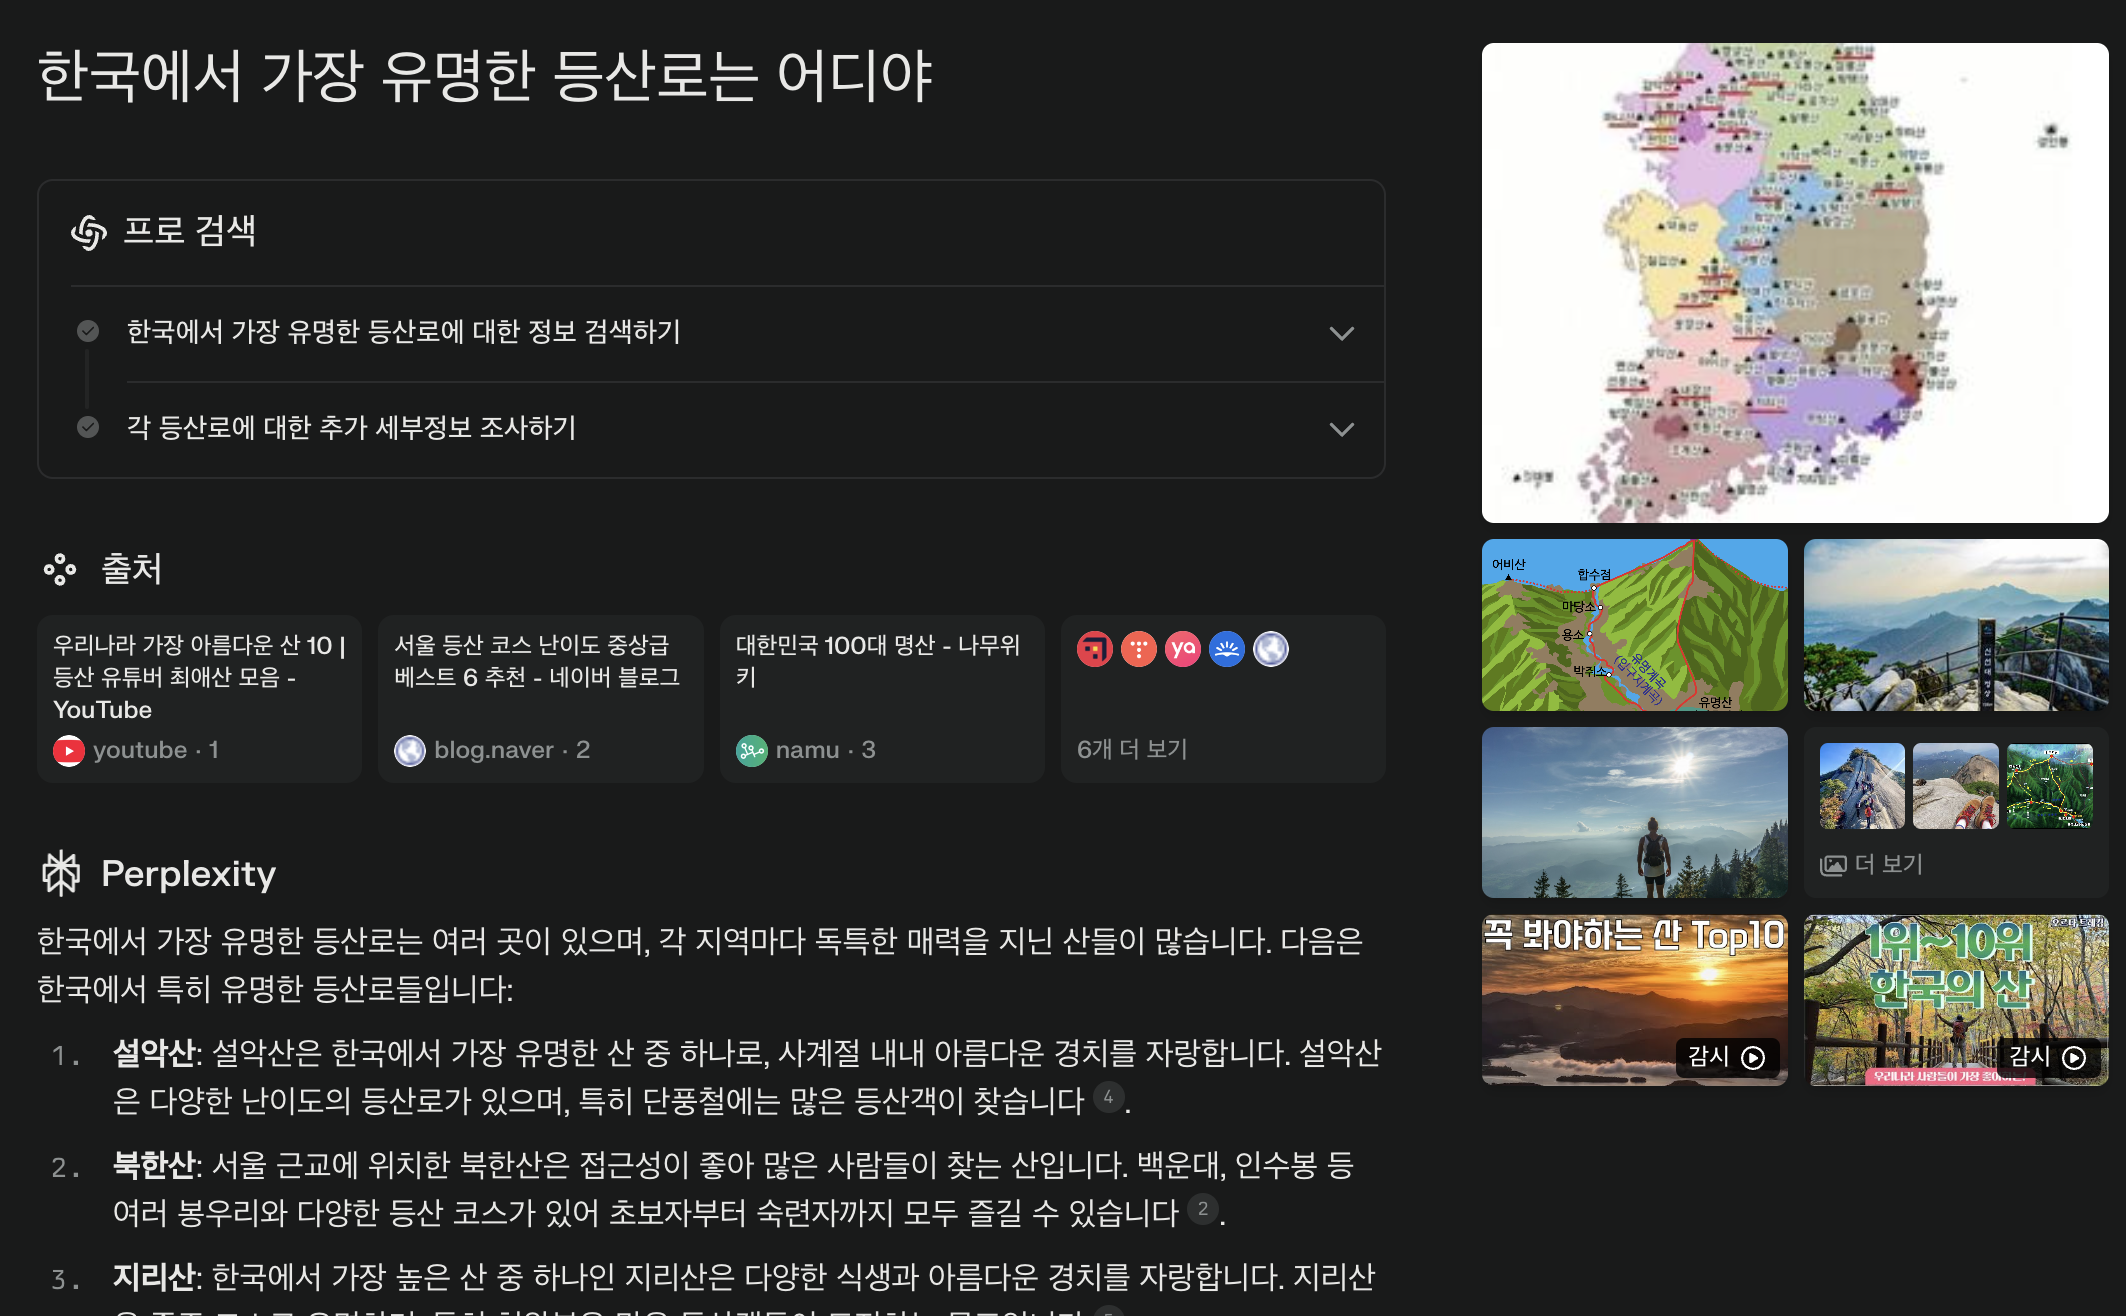Click the YouTube favicon in first source
This screenshot has width=2126, height=1316.
pos(69,750)
